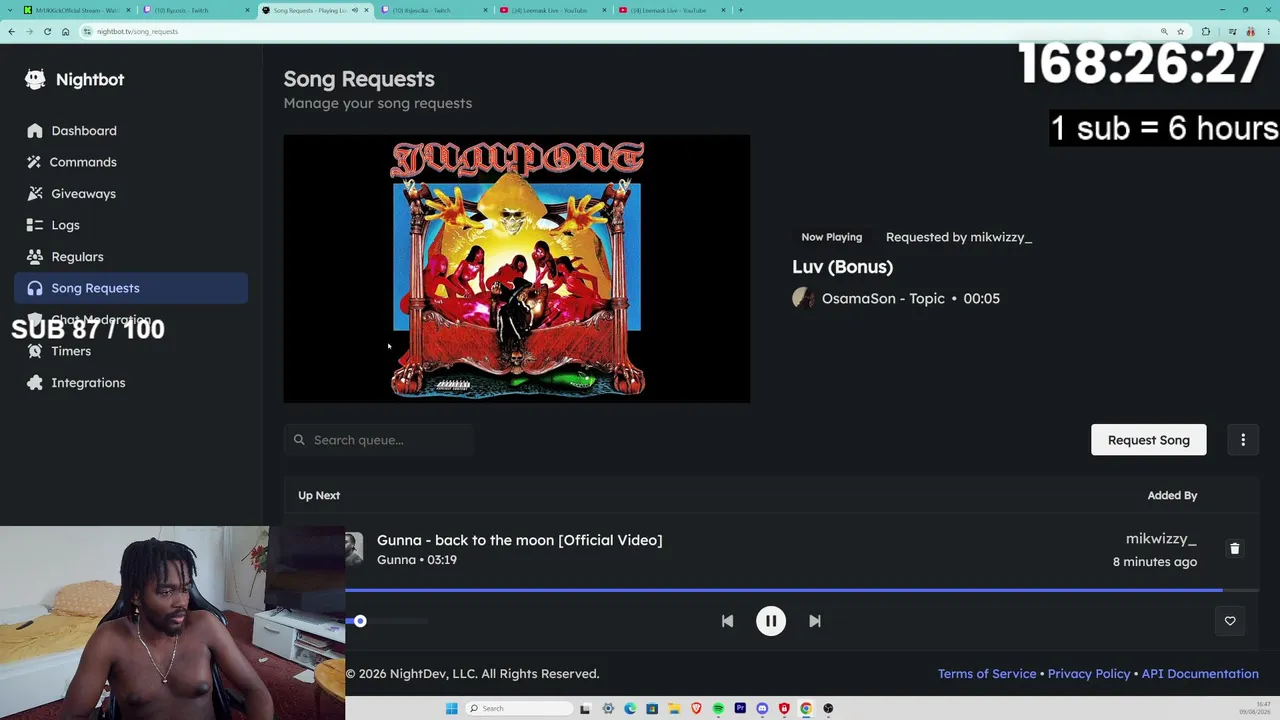This screenshot has width=1280, height=720.
Task: Open the Dashboard page in Nightbot sidebar
Action: (x=131, y=130)
